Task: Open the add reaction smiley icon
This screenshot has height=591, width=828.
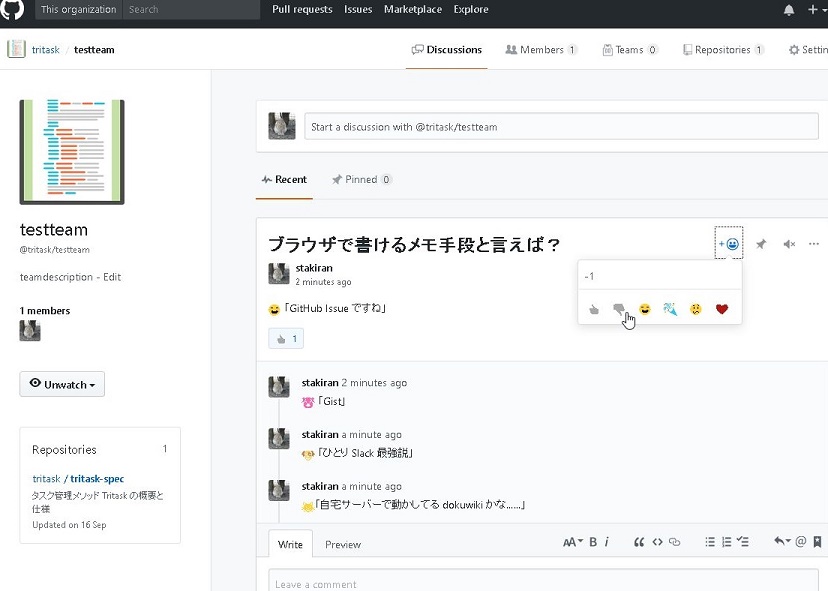Action: click(731, 243)
